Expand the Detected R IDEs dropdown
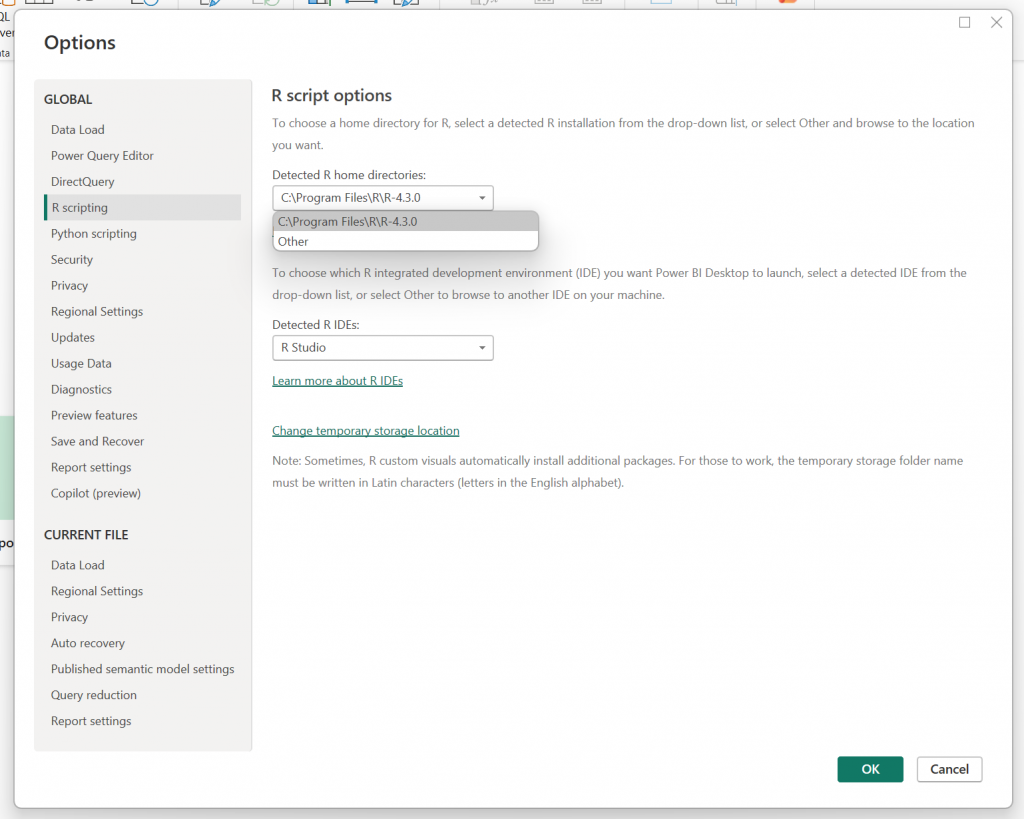1024x819 pixels. [382, 348]
